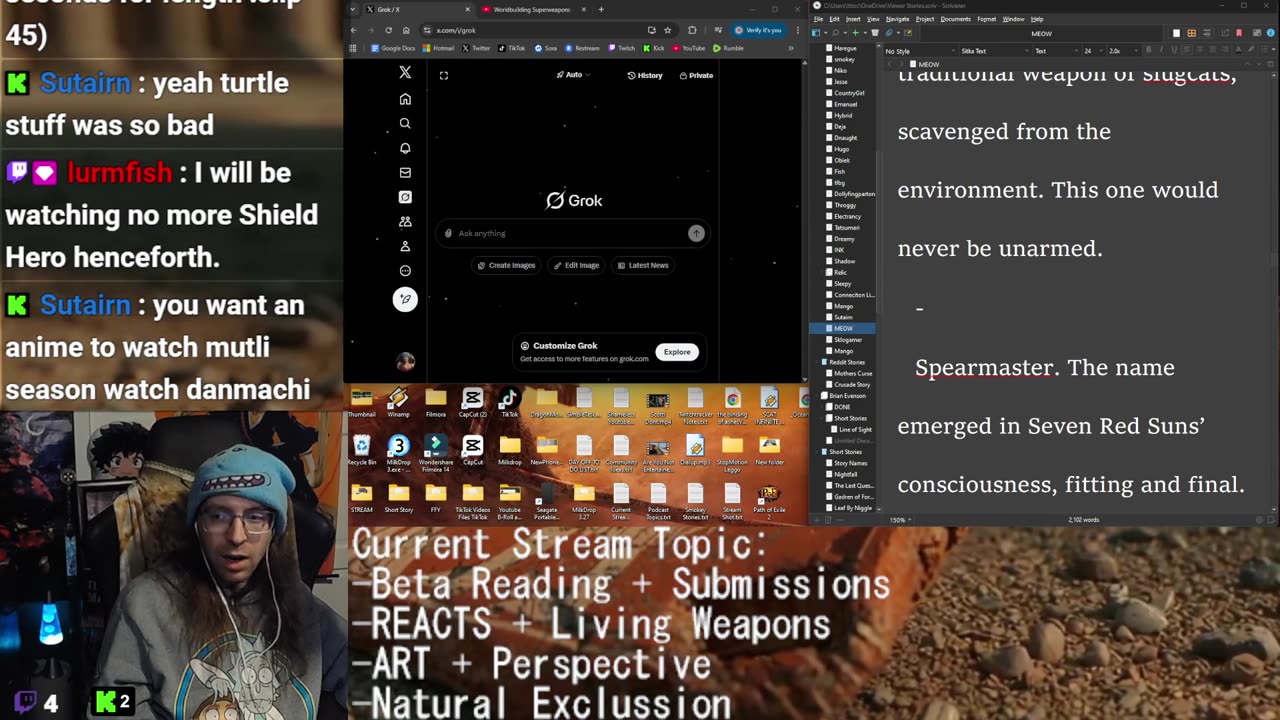This screenshot has width=1280, height=720.
Task: Open Profile icon in X sidebar
Action: (x=405, y=246)
